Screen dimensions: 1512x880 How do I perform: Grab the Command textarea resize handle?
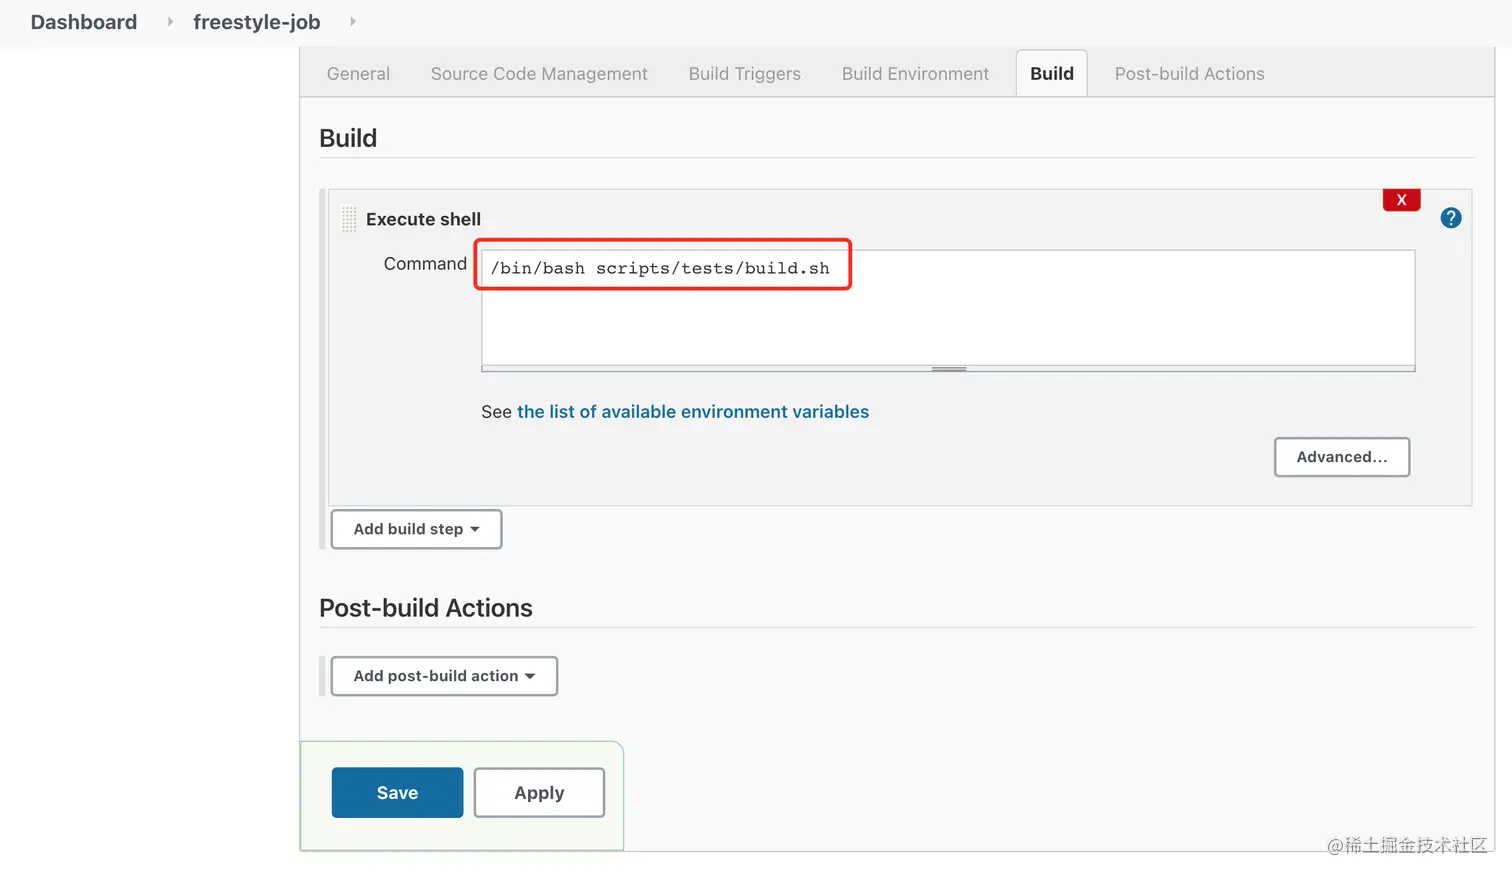tap(948, 369)
